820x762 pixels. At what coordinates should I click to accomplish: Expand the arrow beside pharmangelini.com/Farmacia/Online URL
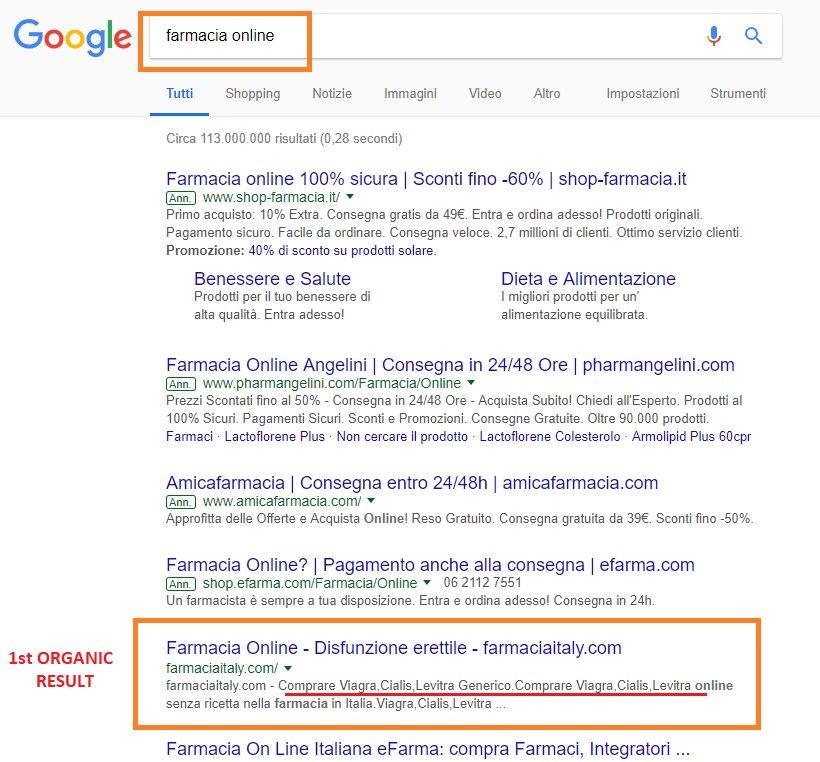[471, 383]
